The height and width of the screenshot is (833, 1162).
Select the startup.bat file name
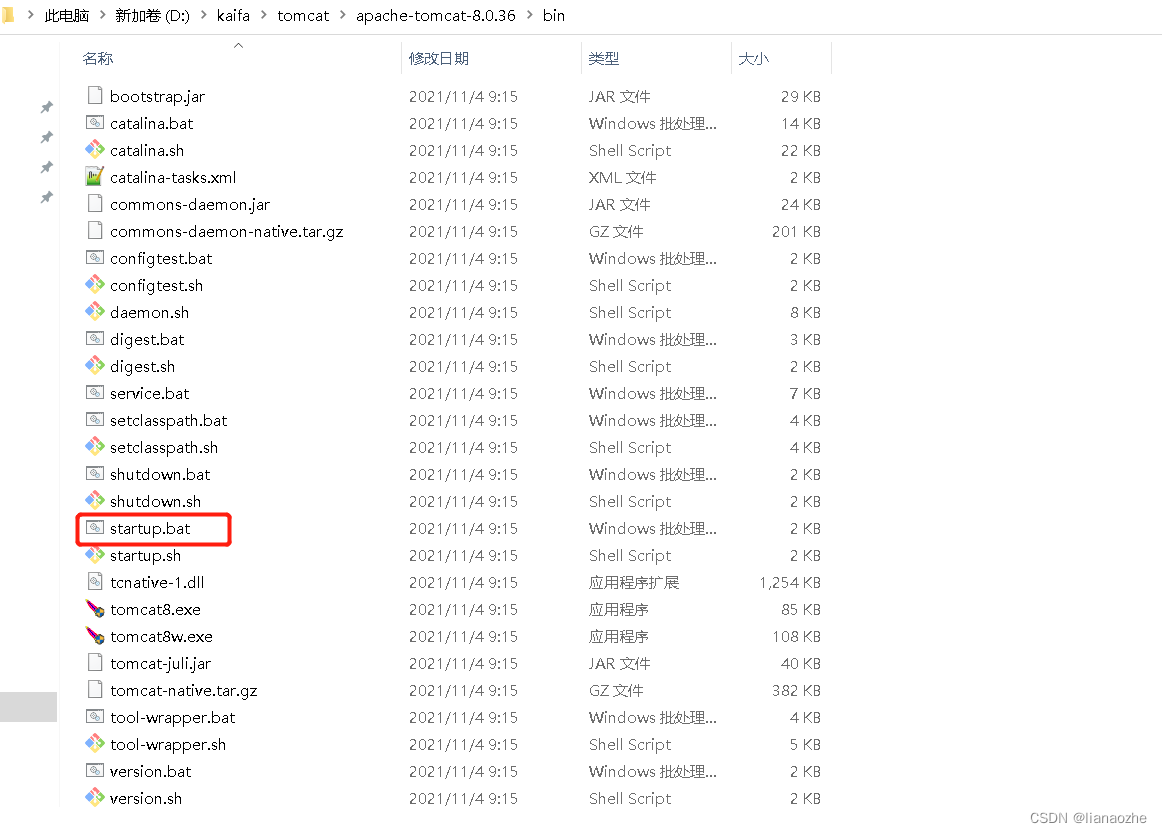click(150, 528)
